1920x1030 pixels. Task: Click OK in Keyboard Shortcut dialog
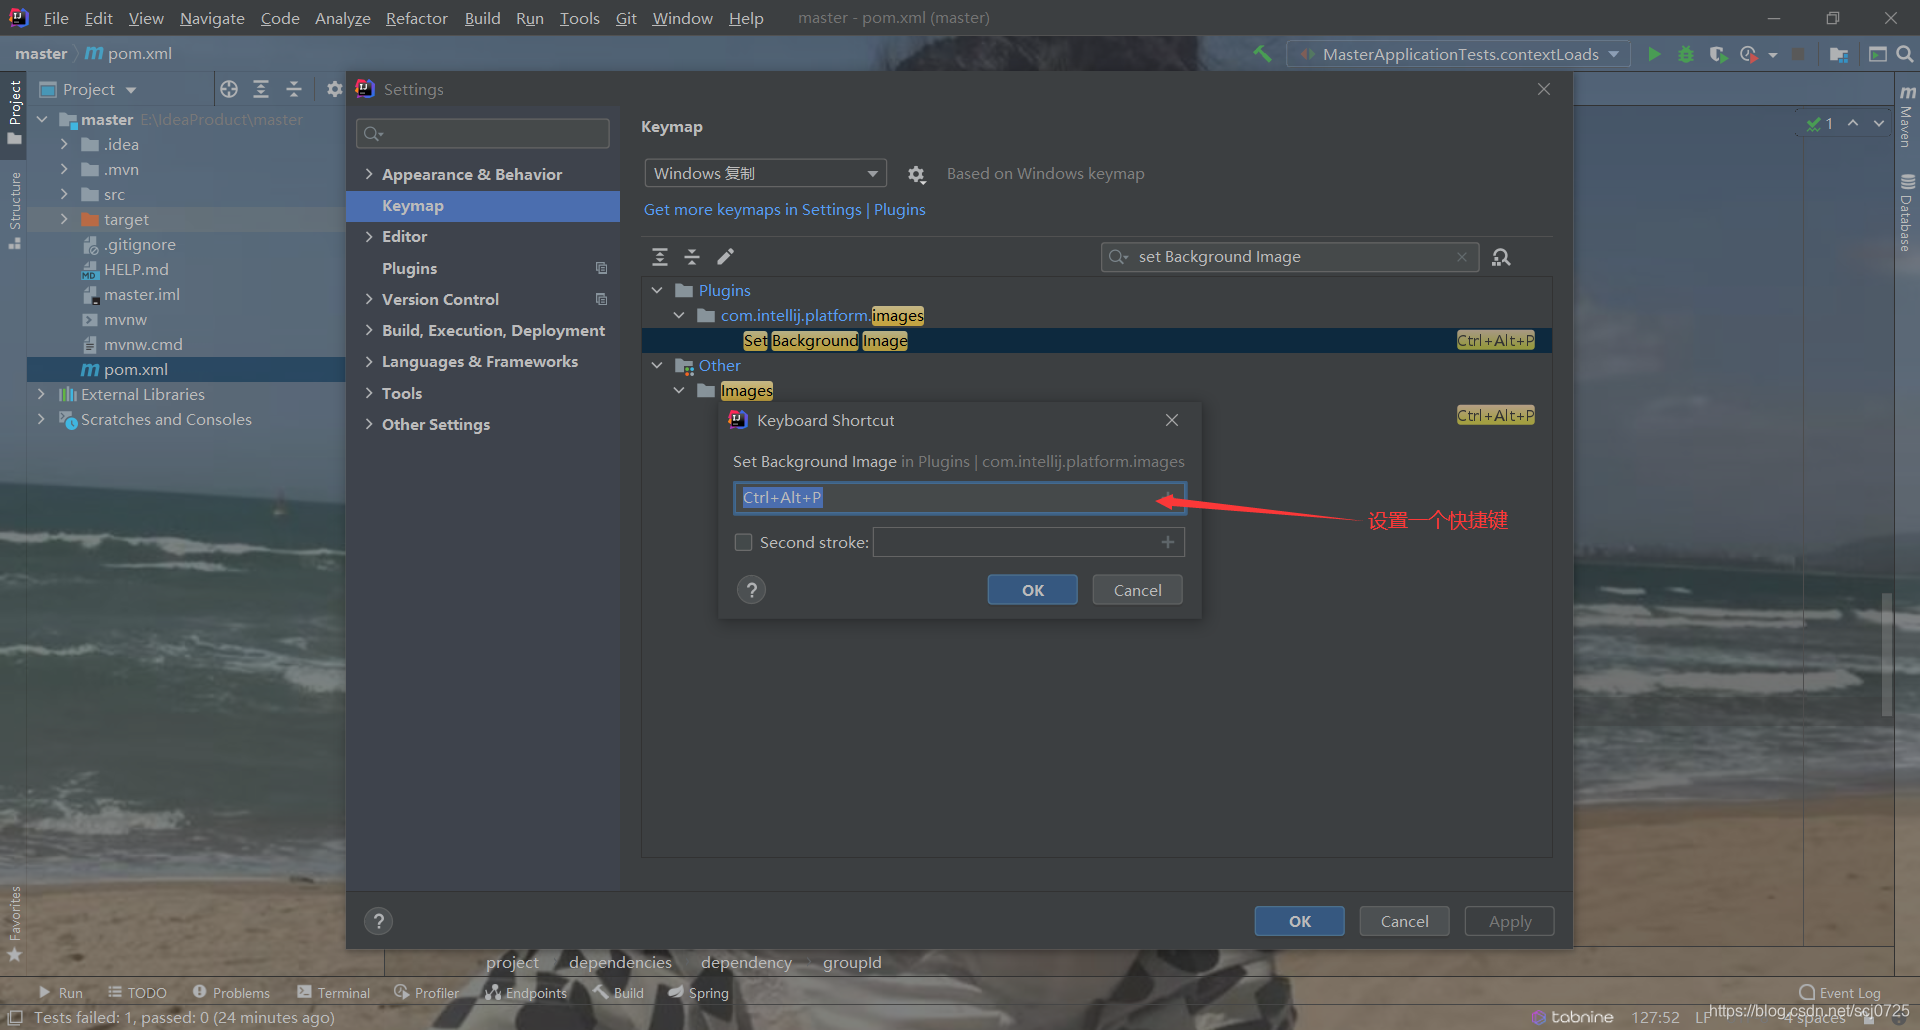(x=1033, y=590)
